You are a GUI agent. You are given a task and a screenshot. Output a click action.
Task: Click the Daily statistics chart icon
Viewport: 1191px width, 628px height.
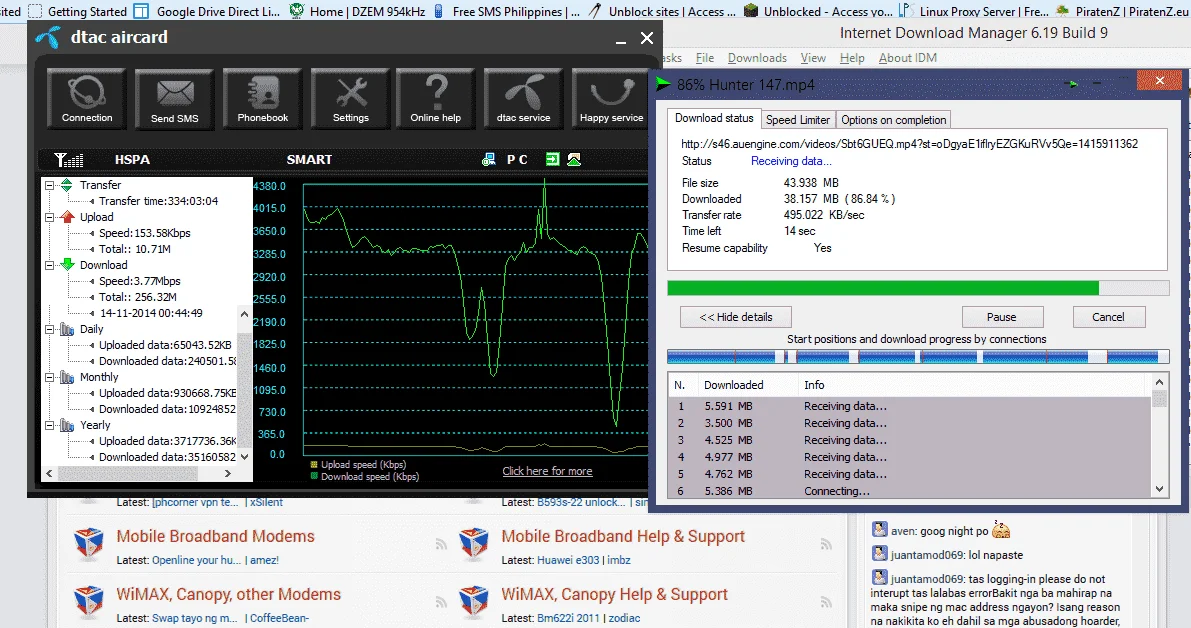pos(67,329)
